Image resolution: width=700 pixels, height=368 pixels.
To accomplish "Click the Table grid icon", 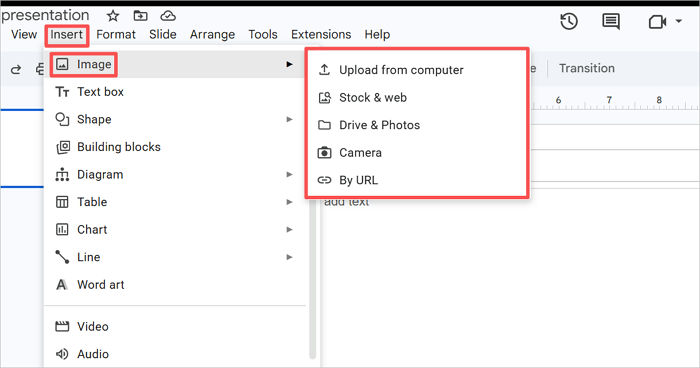I will pyautogui.click(x=62, y=202).
